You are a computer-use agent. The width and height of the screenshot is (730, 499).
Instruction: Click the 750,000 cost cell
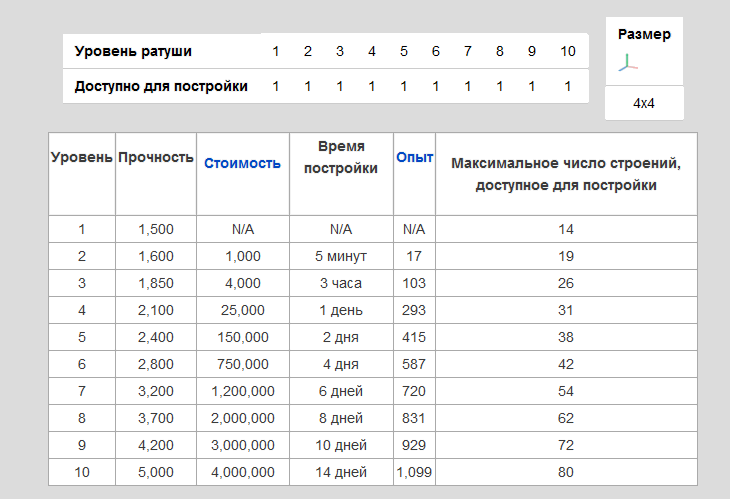242,364
